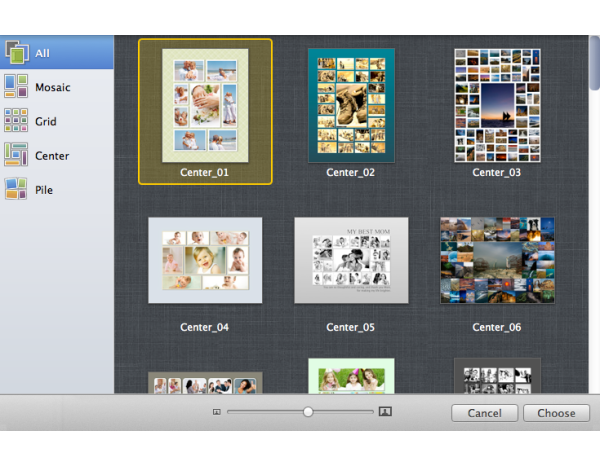Select the Center_02 teal template
This screenshot has width=600, height=466.
click(351, 105)
